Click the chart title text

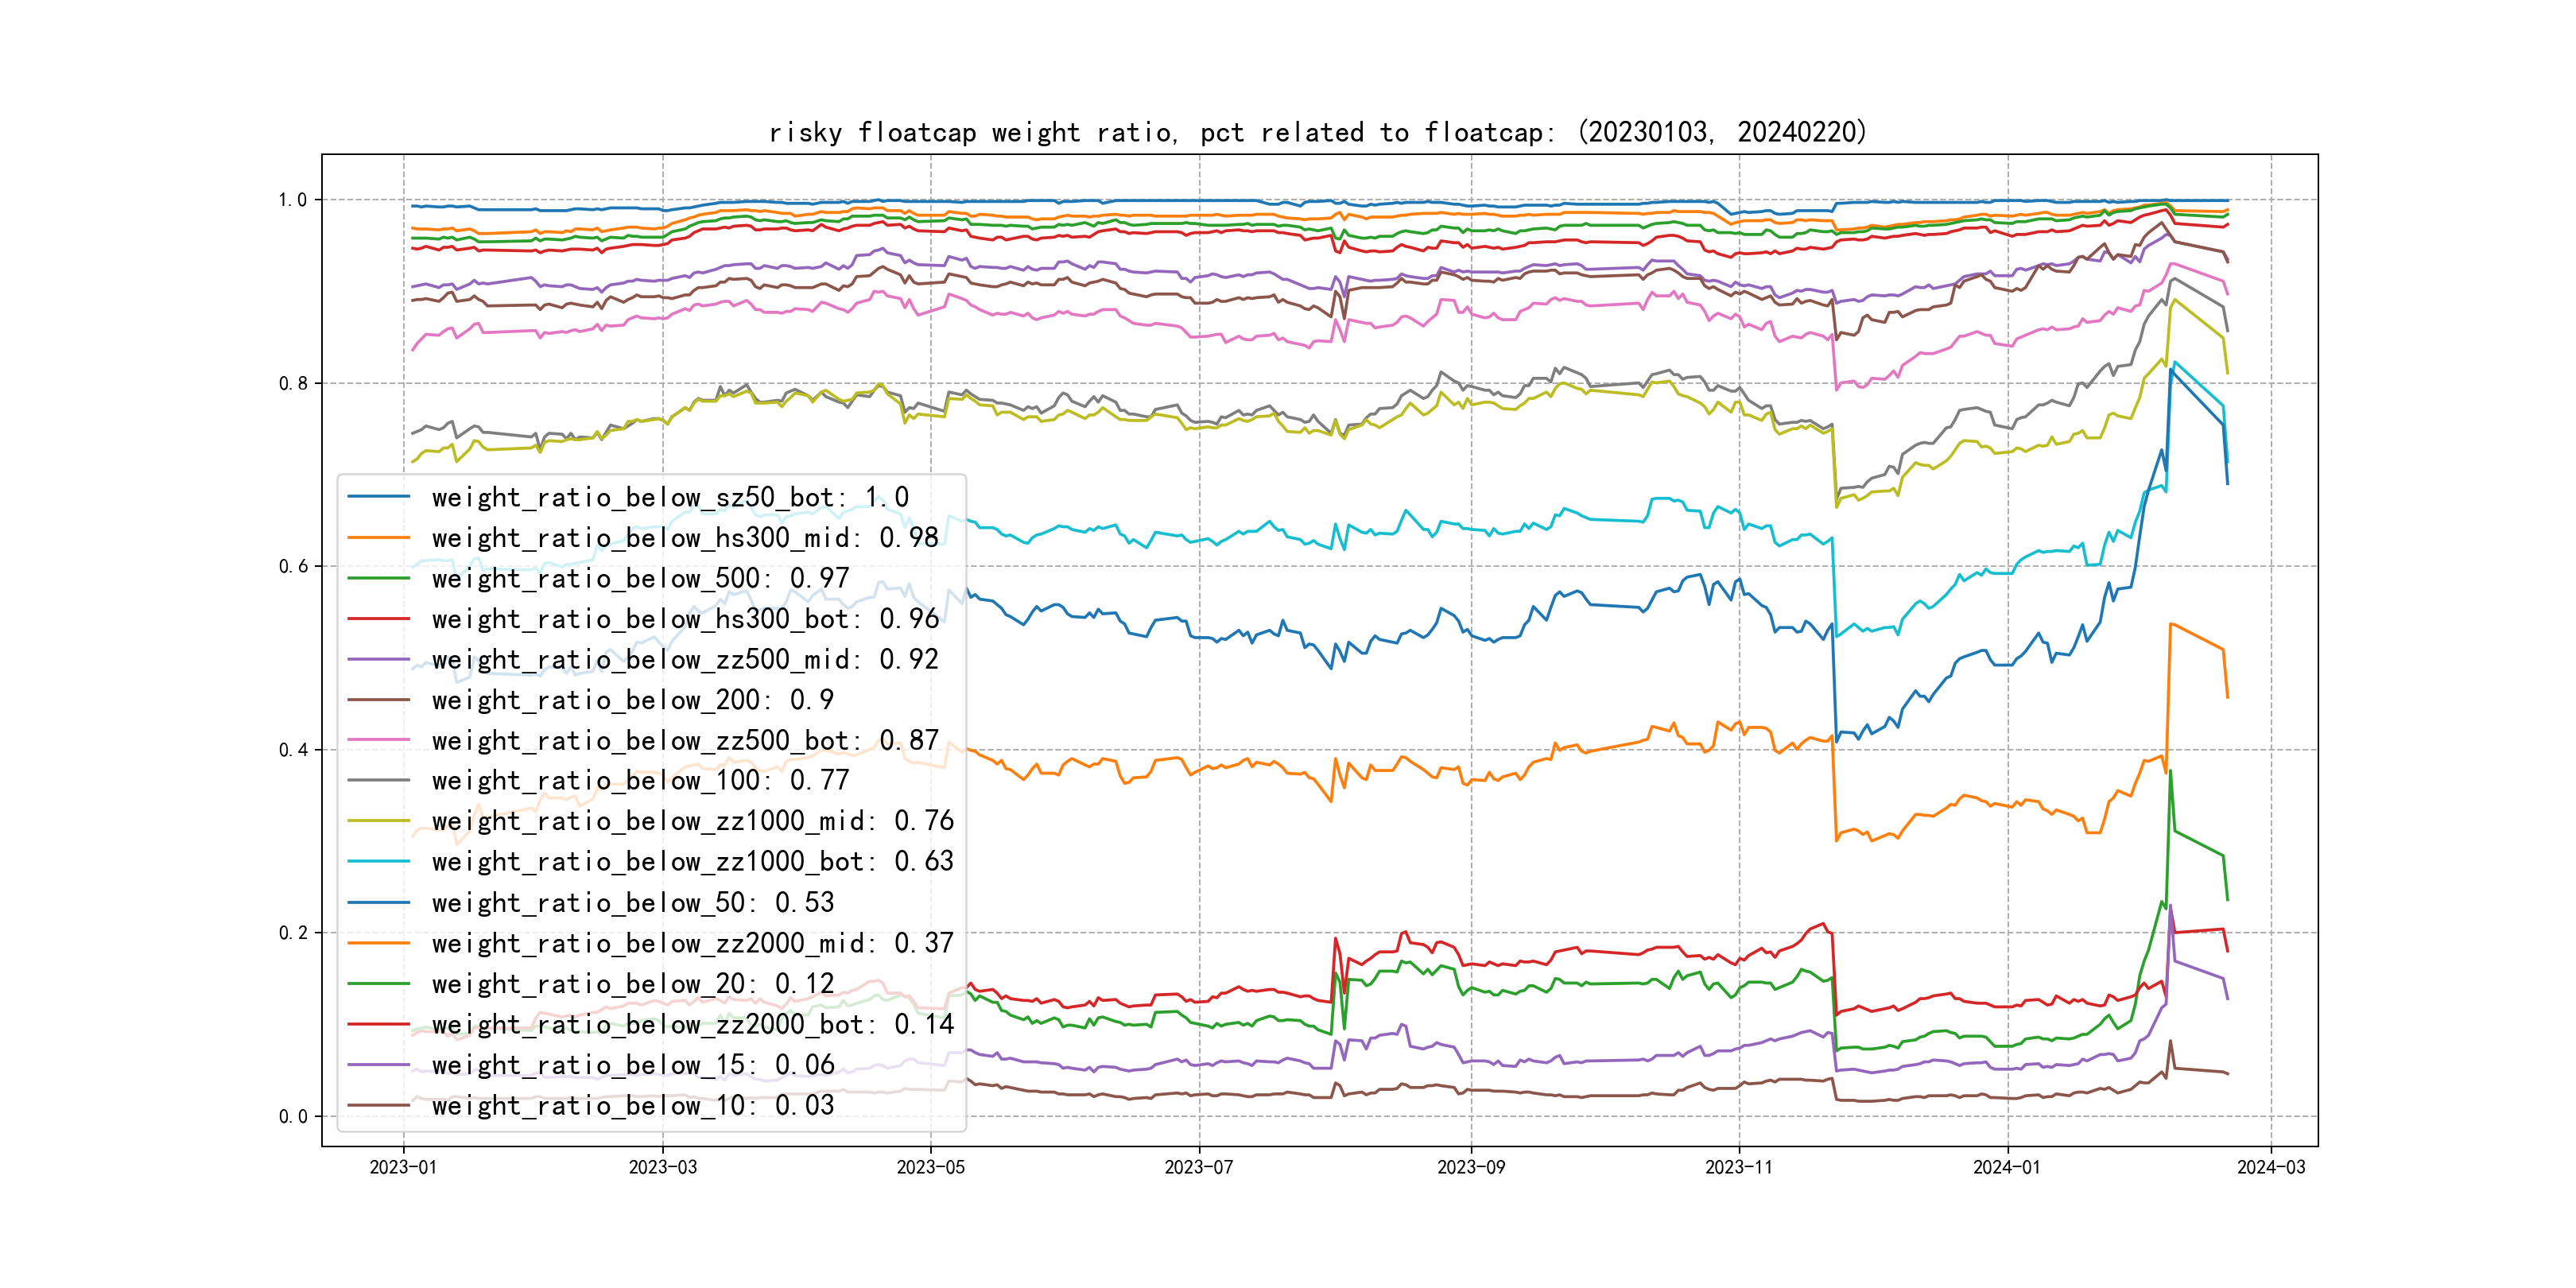point(1317,133)
